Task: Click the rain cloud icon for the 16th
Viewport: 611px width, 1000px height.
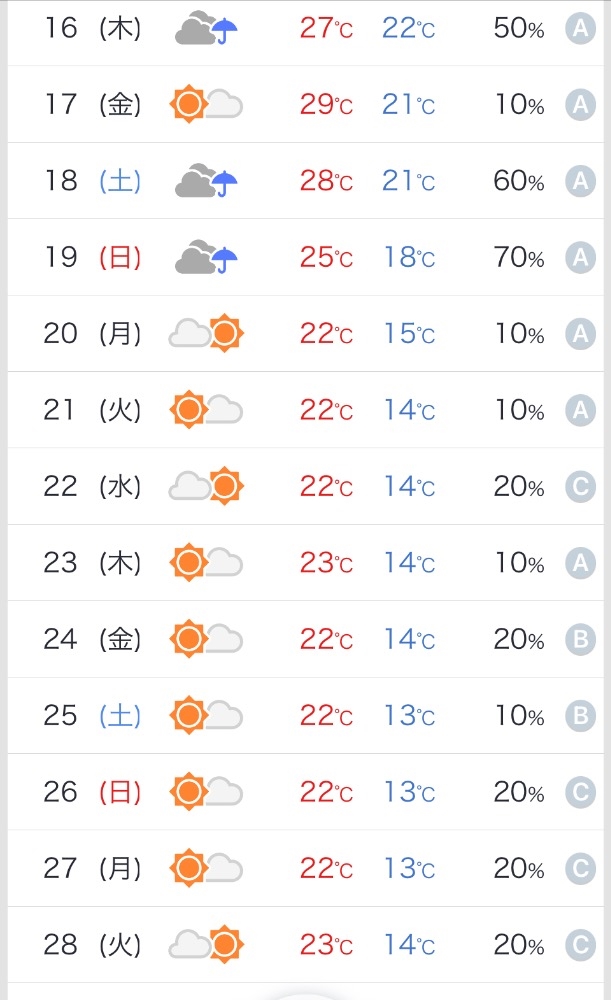Action: pyautogui.click(x=206, y=29)
